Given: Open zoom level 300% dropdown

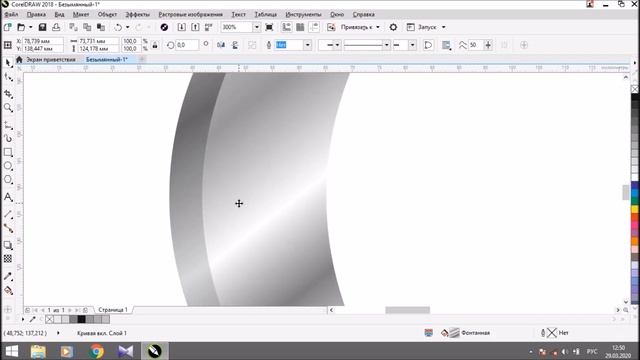Looking at the screenshot, I should pos(256,27).
